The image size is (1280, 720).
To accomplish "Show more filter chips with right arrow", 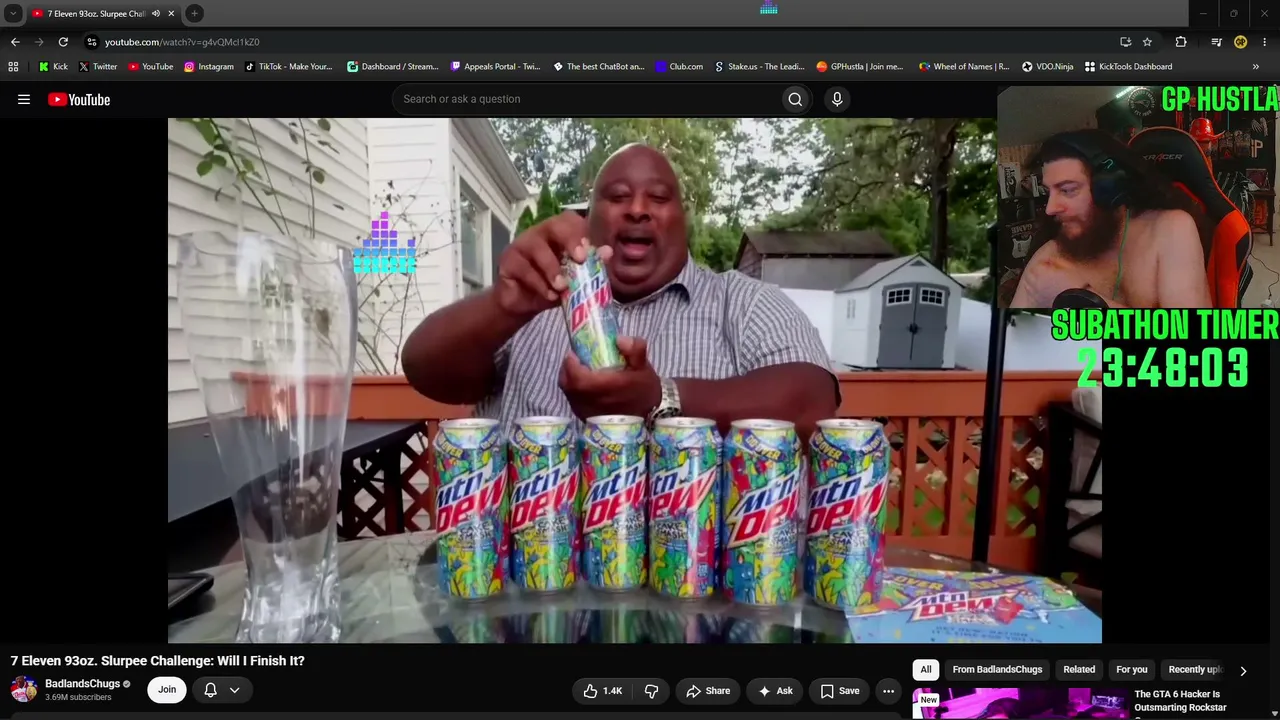I will (x=1243, y=671).
